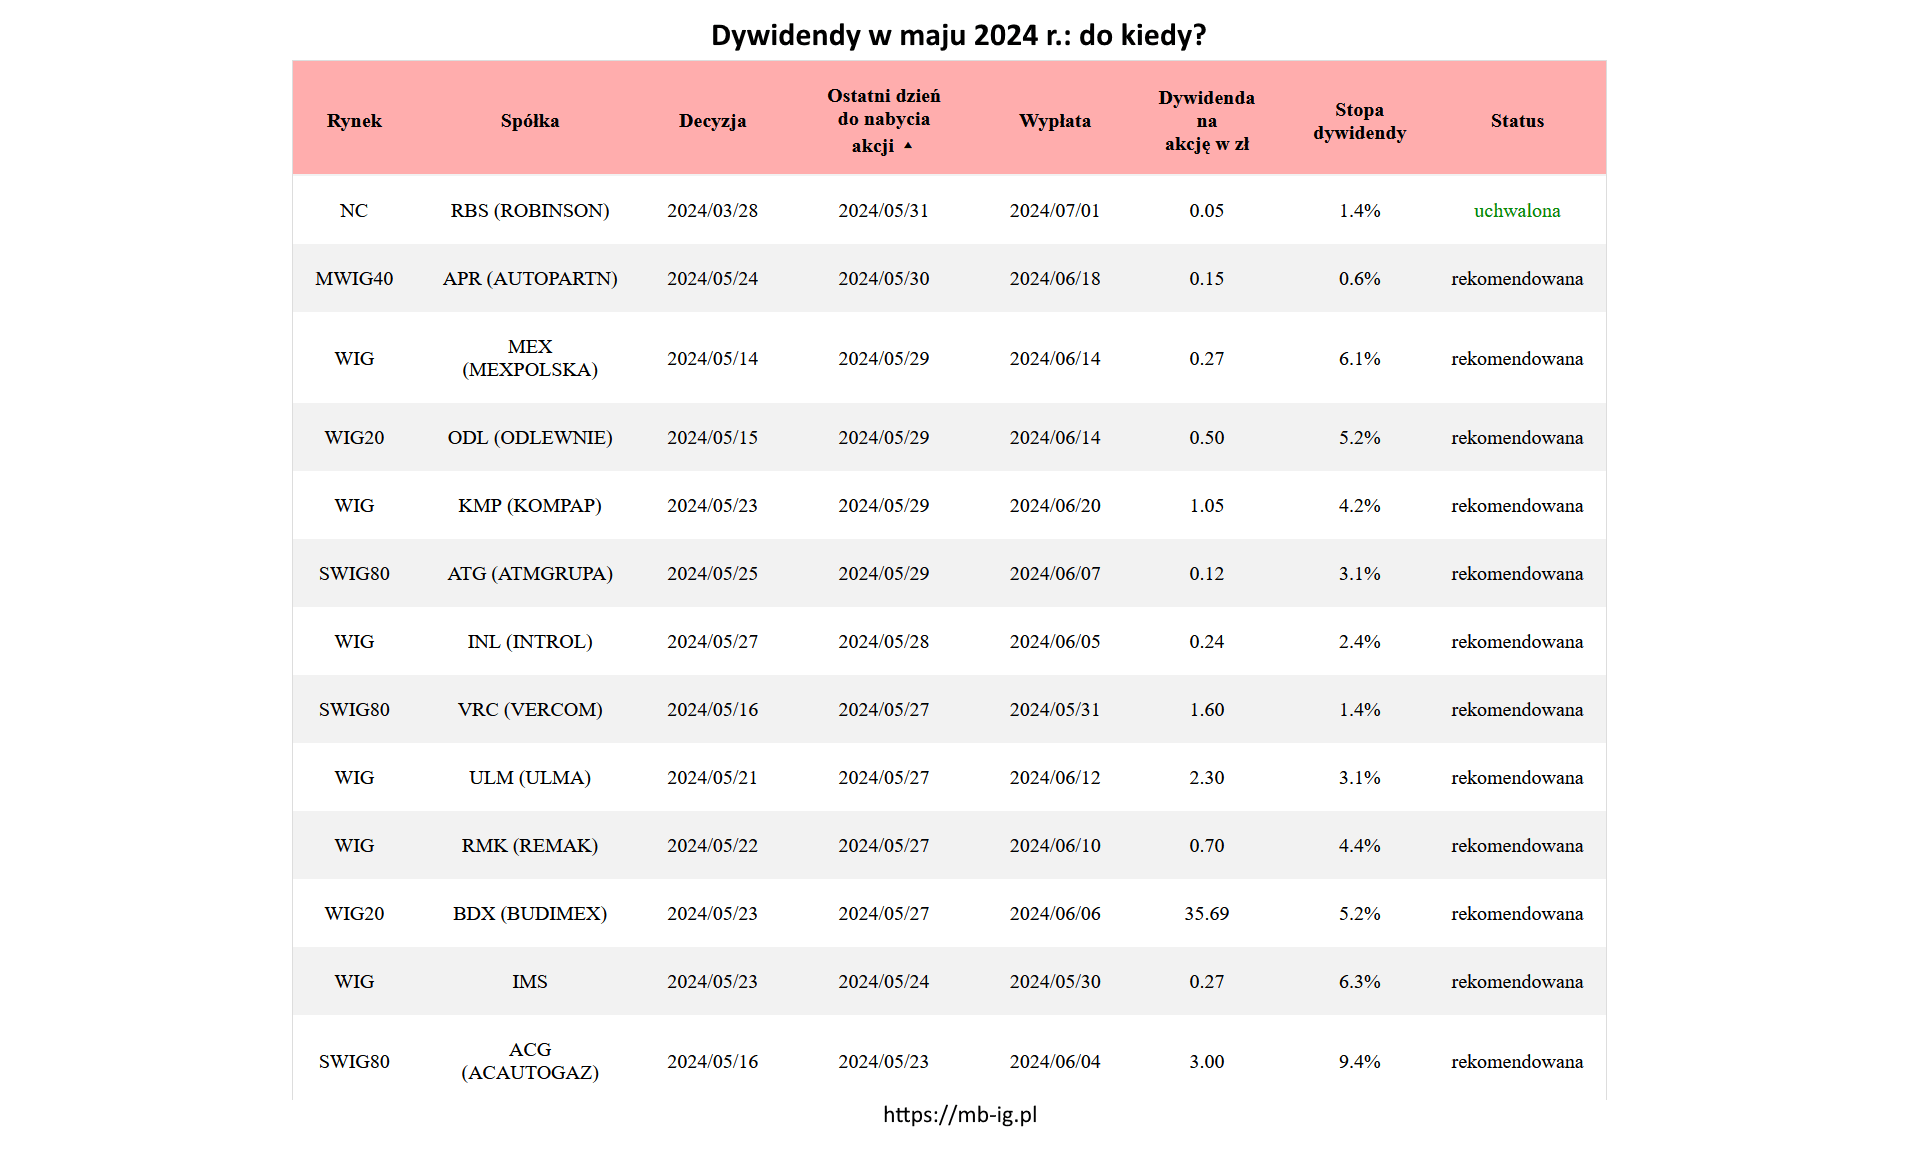Click the Decyzja column header
Viewport: 1920px width, 1150px height.
point(712,121)
